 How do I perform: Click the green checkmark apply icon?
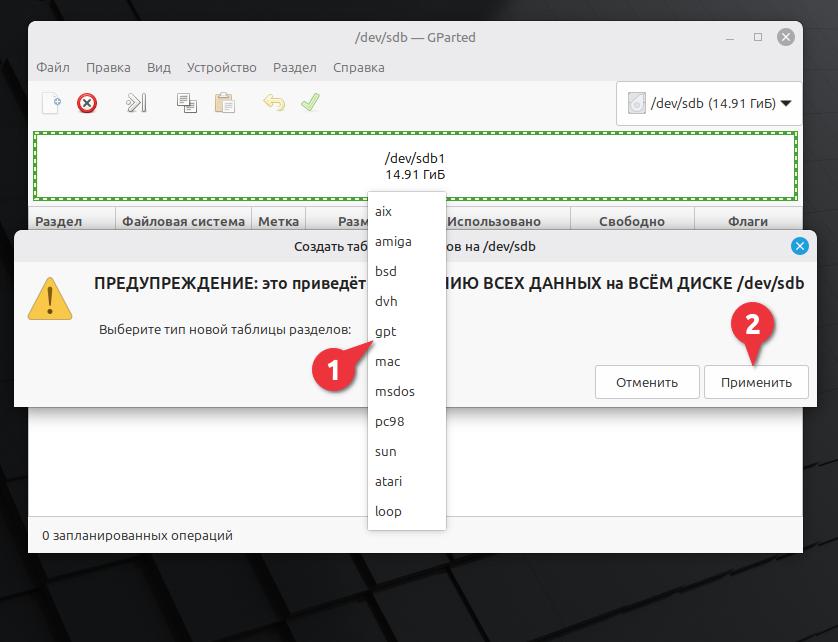(310, 102)
